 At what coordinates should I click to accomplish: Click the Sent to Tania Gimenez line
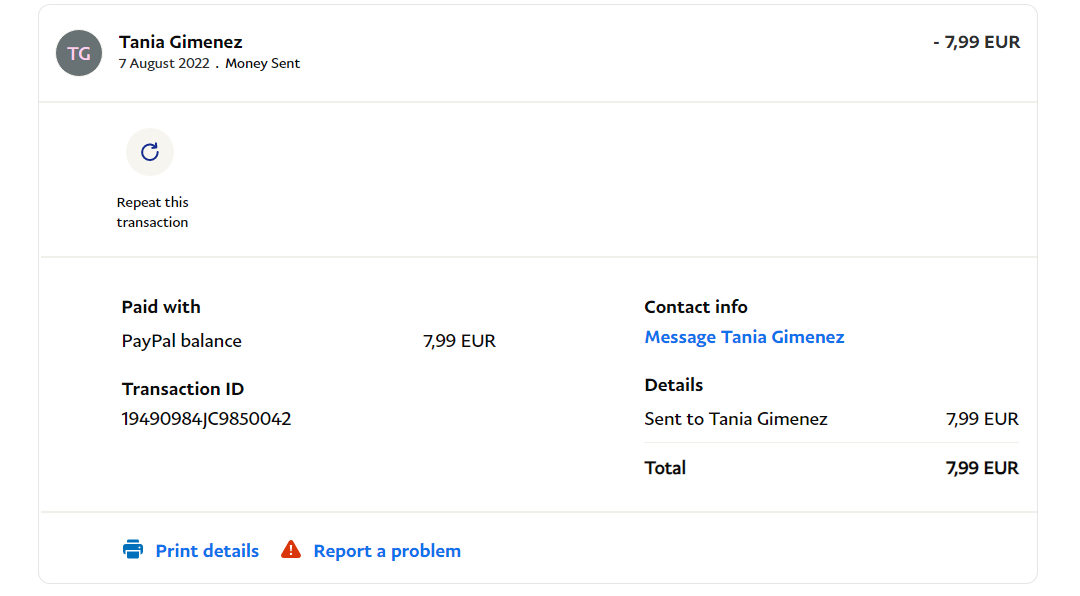pyautogui.click(x=736, y=419)
